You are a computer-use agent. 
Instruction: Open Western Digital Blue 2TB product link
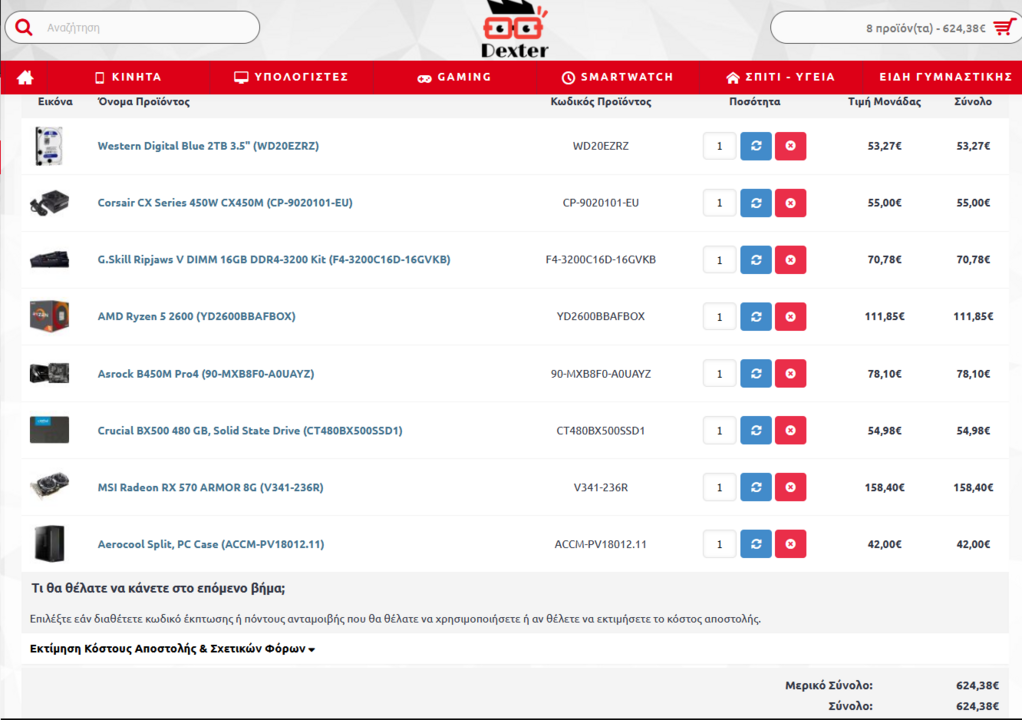[x=208, y=146]
